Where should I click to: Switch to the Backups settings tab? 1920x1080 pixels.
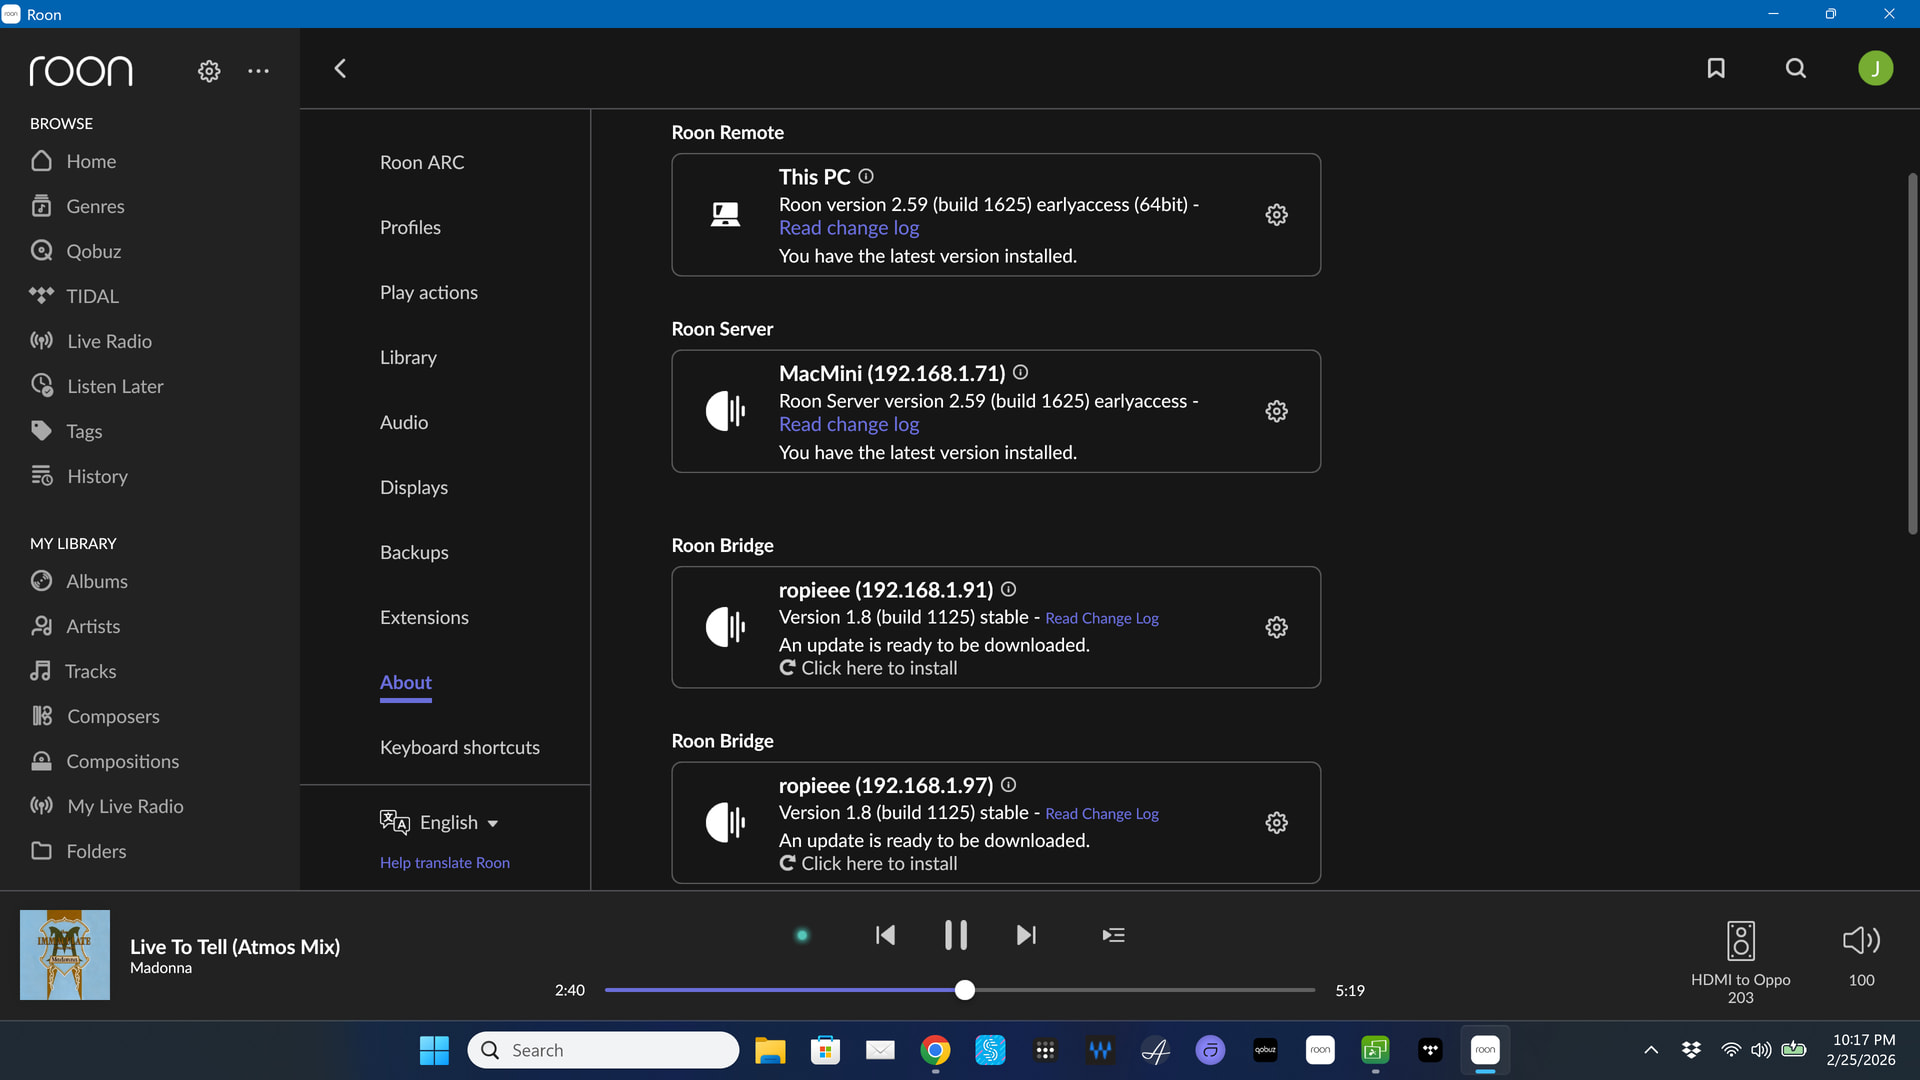point(414,552)
